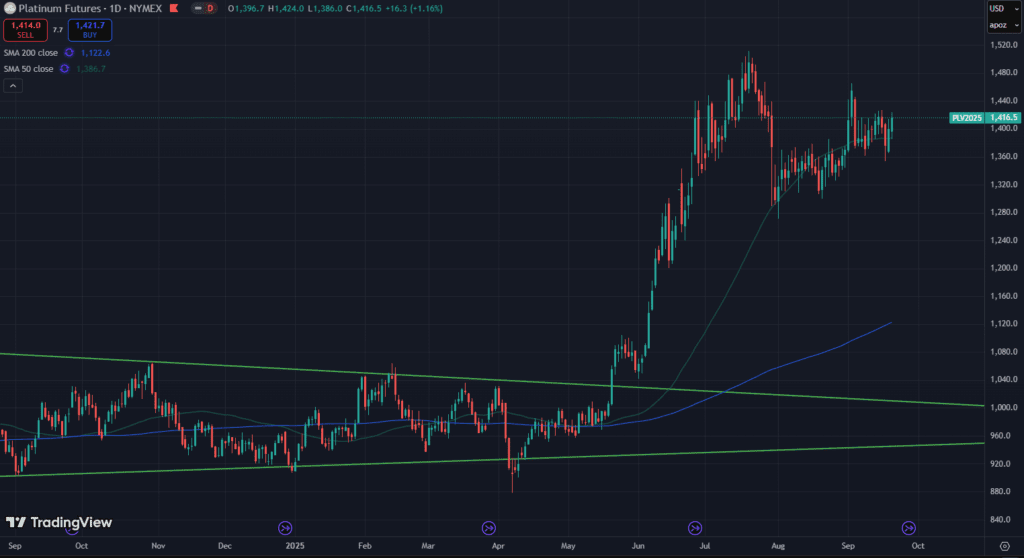The image size is (1024, 558).
Task: Open time axis settings gear icon
Action: point(1000,547)
